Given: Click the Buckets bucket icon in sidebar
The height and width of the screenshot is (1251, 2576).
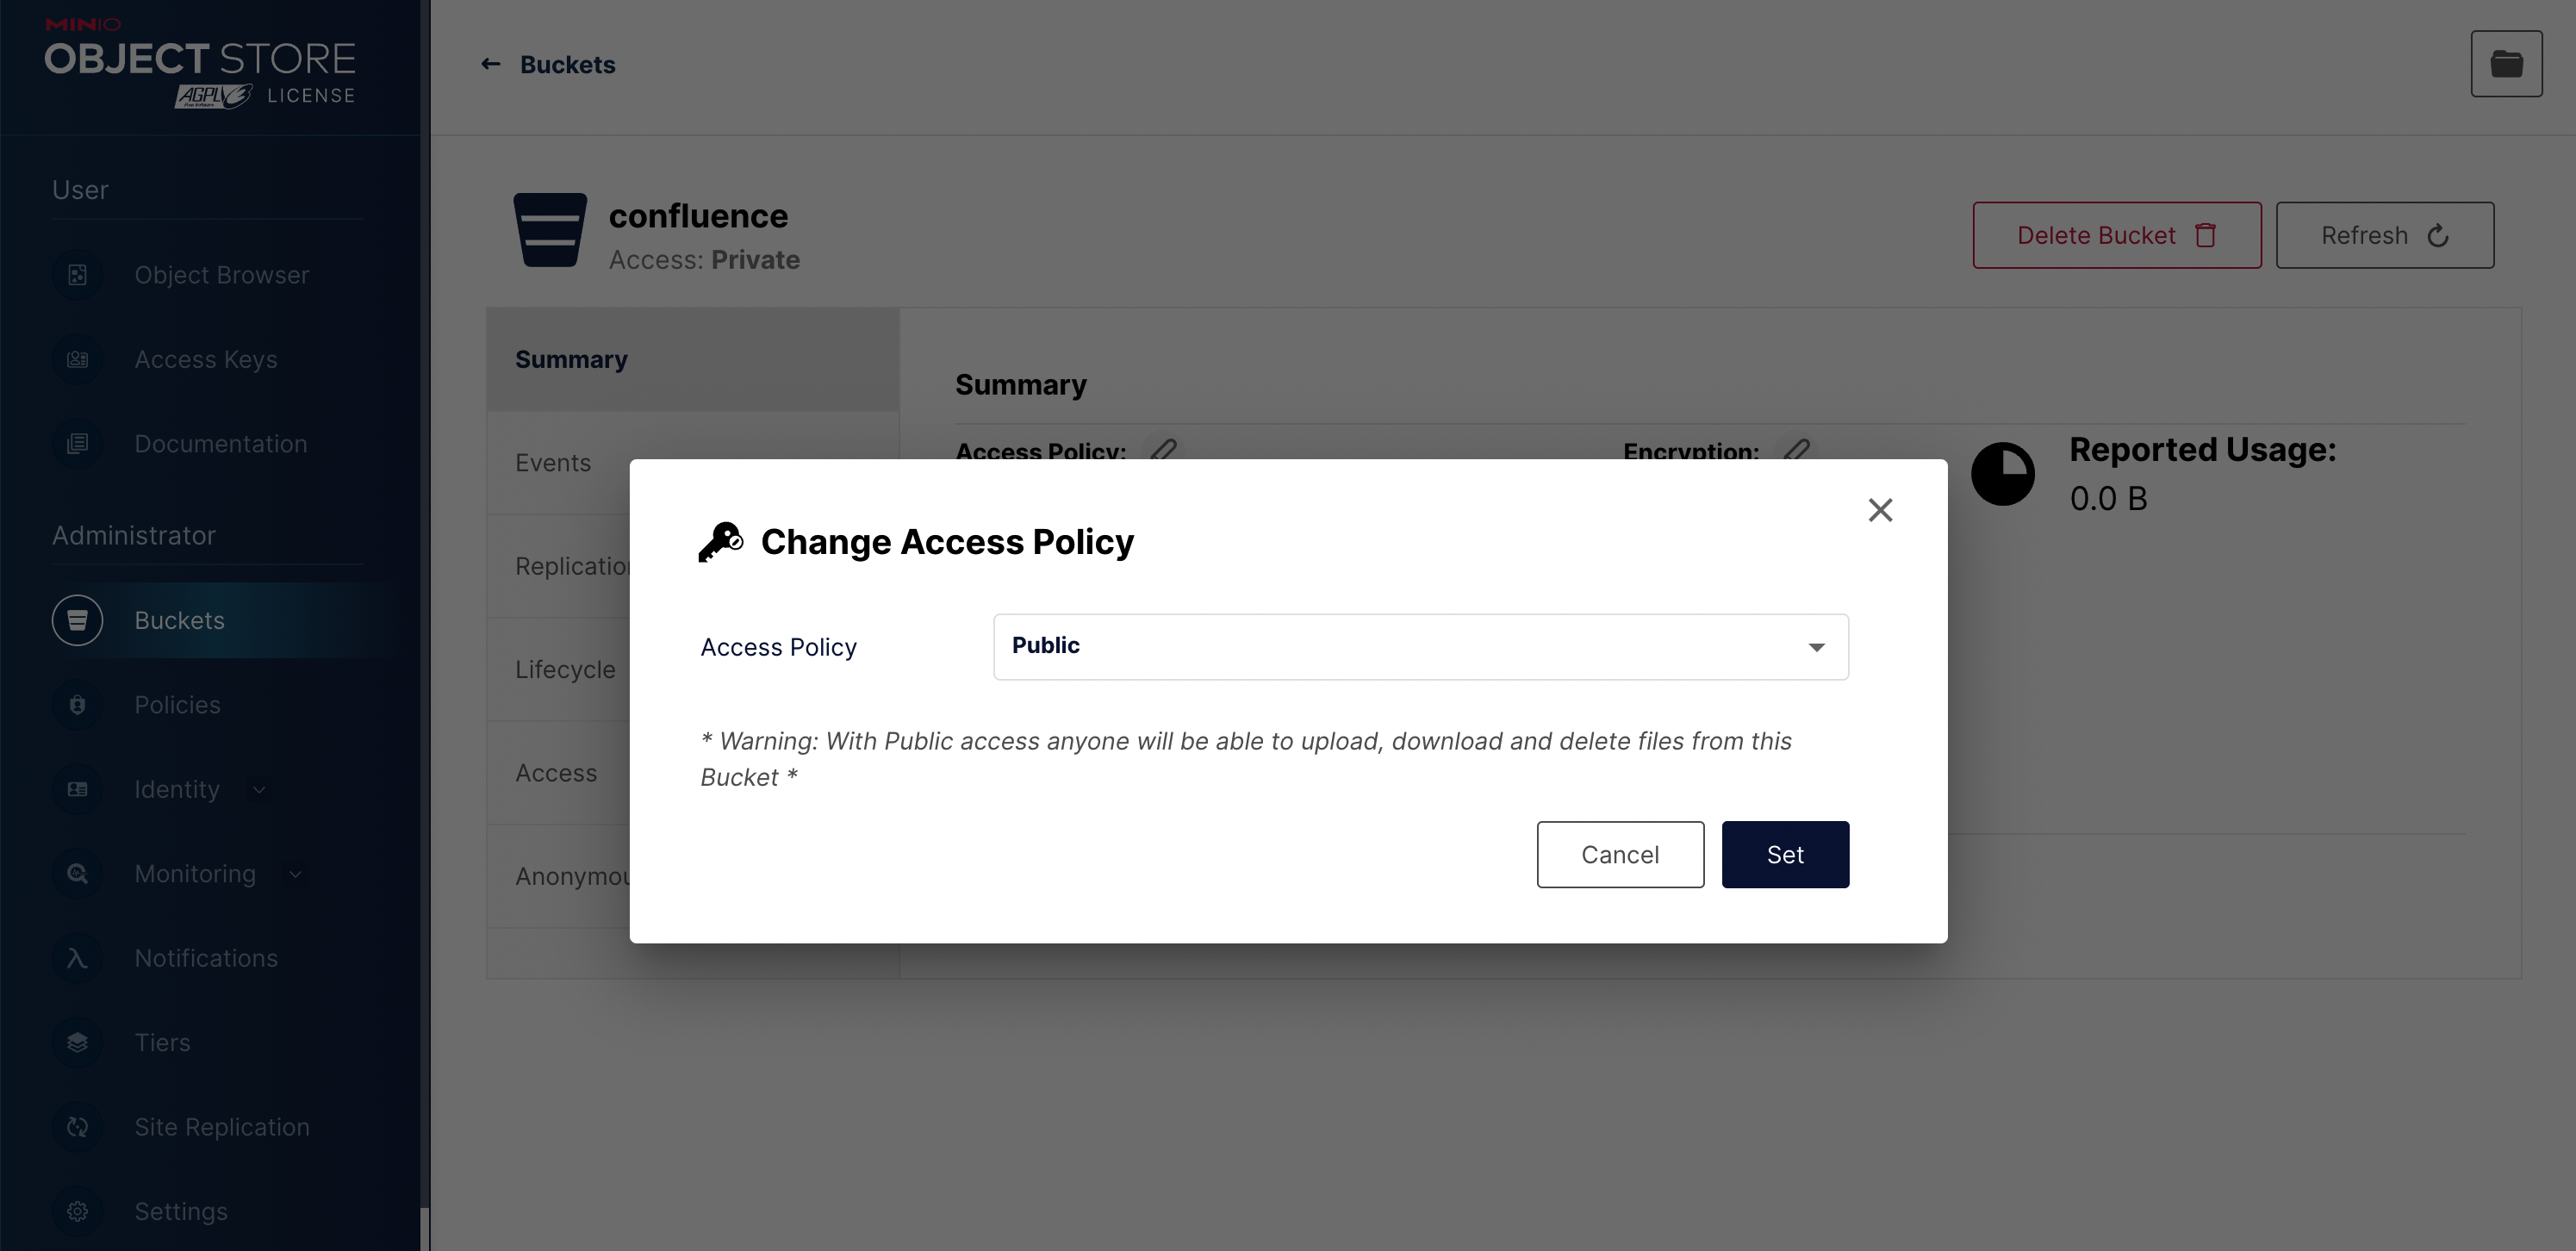Looking at the screenshot, I should click(x=77, y=620).
